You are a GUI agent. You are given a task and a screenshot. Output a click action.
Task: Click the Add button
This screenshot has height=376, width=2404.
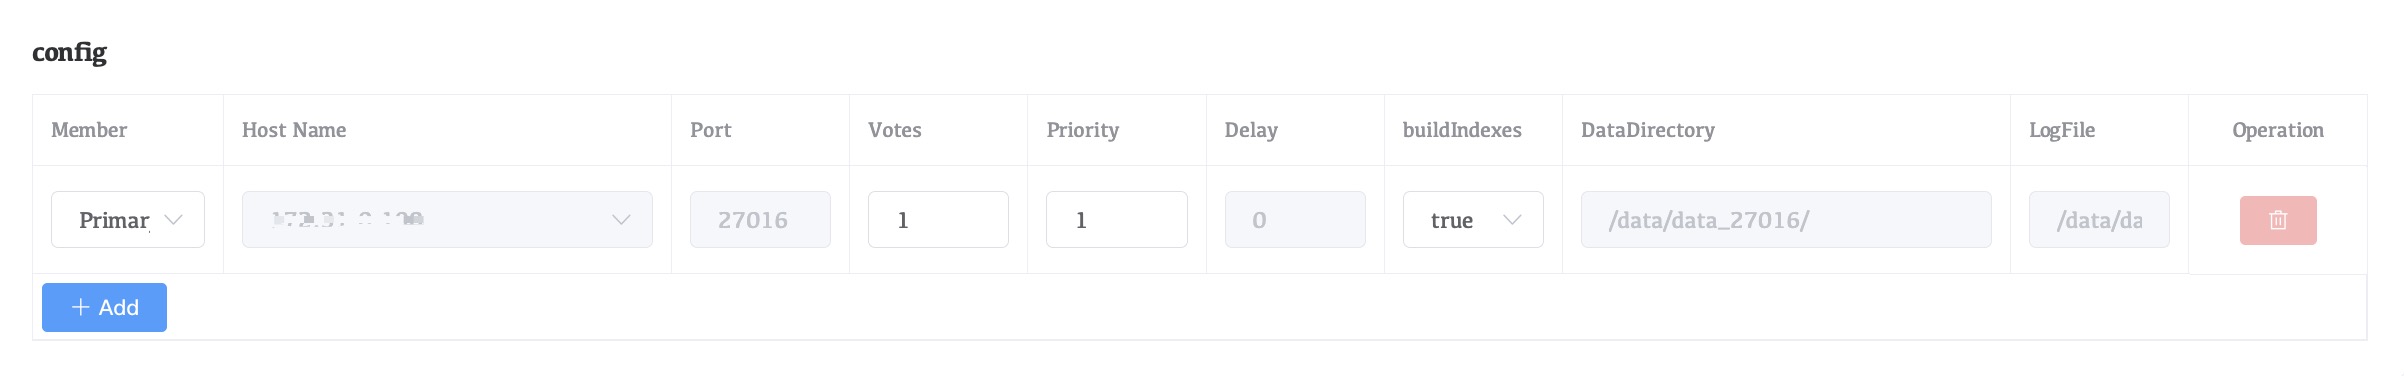104,307
